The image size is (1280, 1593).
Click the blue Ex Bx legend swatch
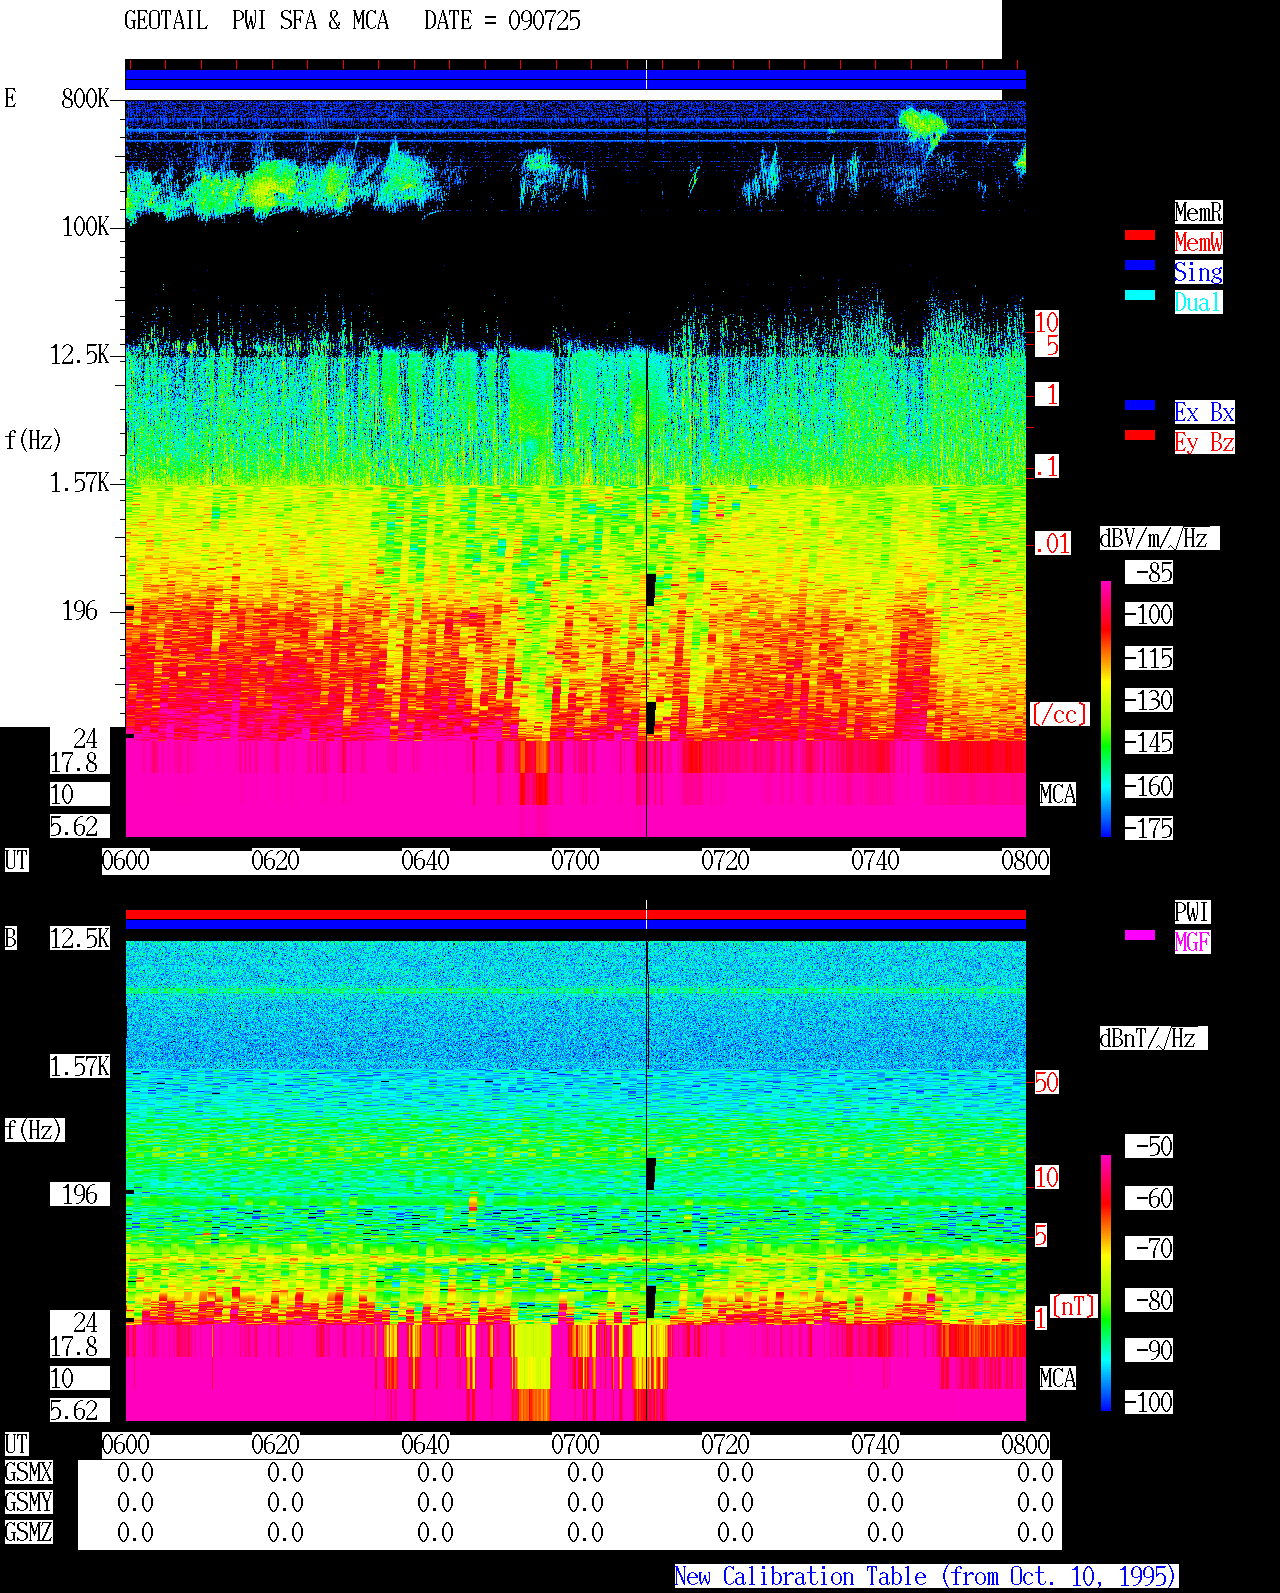tap(1140, 405)
